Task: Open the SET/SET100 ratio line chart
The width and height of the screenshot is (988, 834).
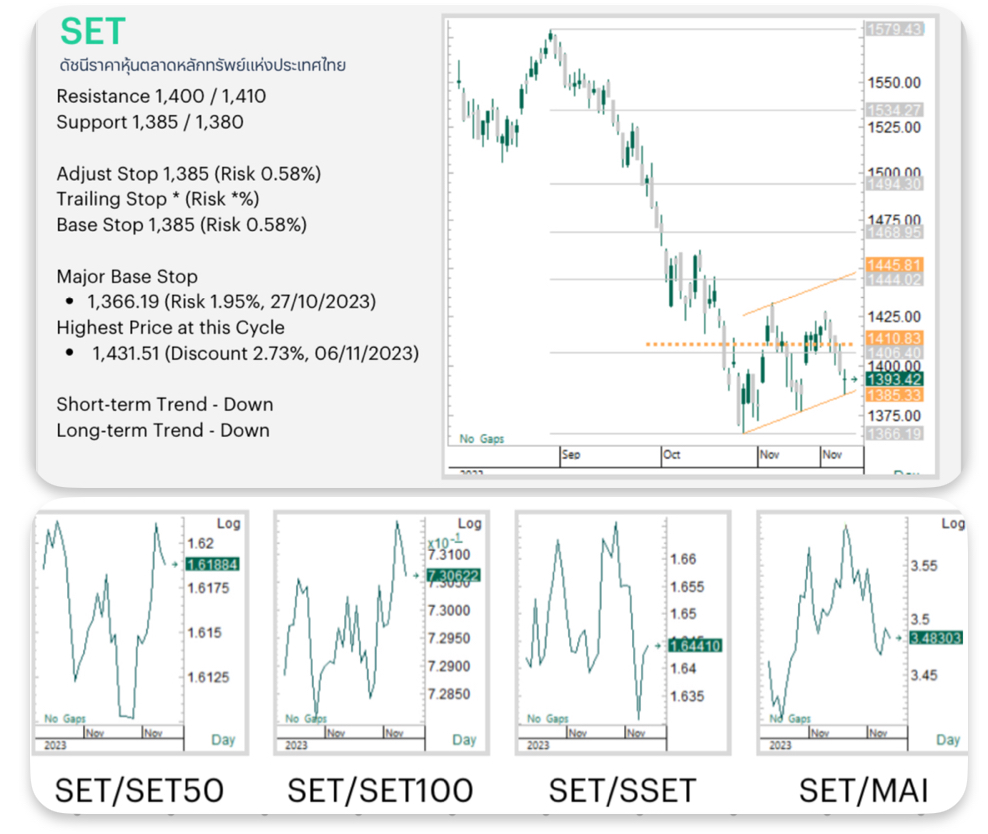Action: click(381, 632)
